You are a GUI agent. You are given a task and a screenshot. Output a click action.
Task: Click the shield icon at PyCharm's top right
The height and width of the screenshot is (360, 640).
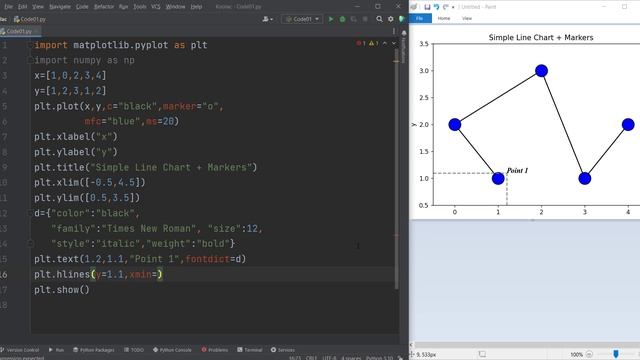402,19
